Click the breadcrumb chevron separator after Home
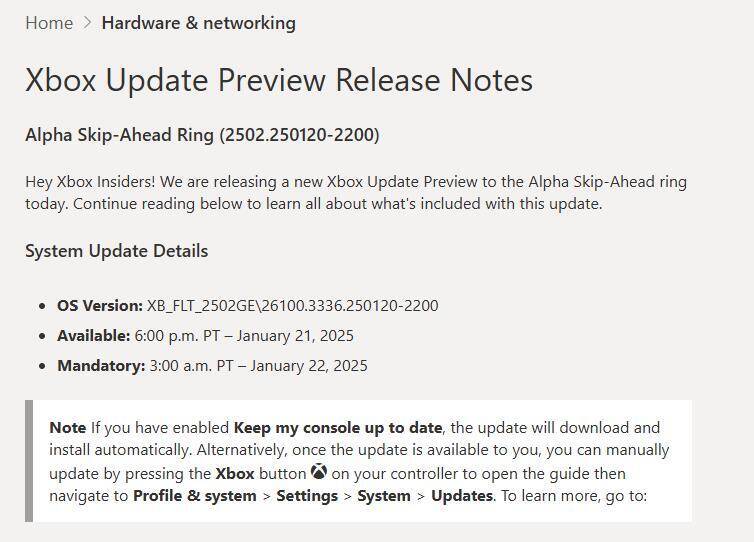Image resolution: width=754 pixels, height=542 pixels. pyautogui.click(x=87, y=23)
